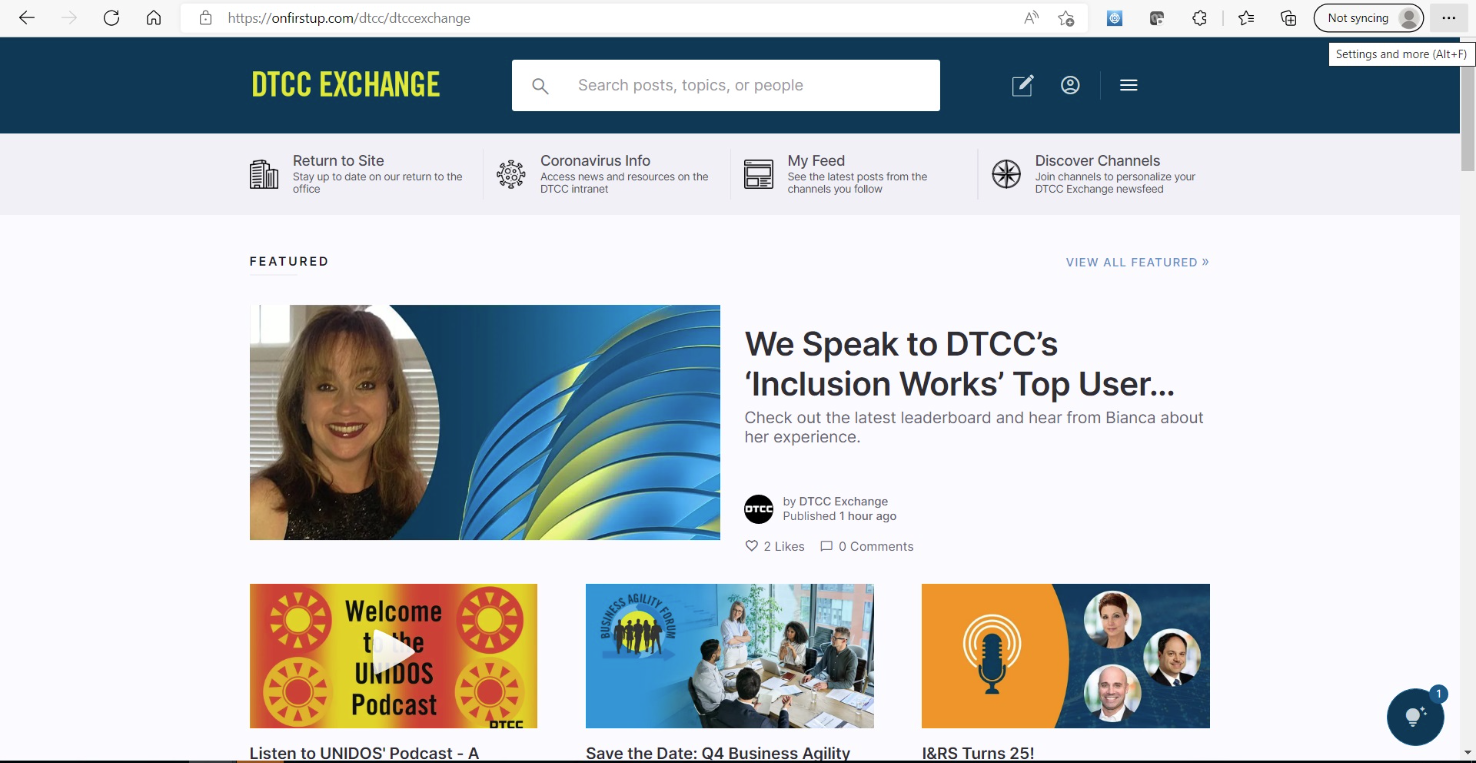
Task: Open the browser home page icon
Action: click(x=153, y=18)
